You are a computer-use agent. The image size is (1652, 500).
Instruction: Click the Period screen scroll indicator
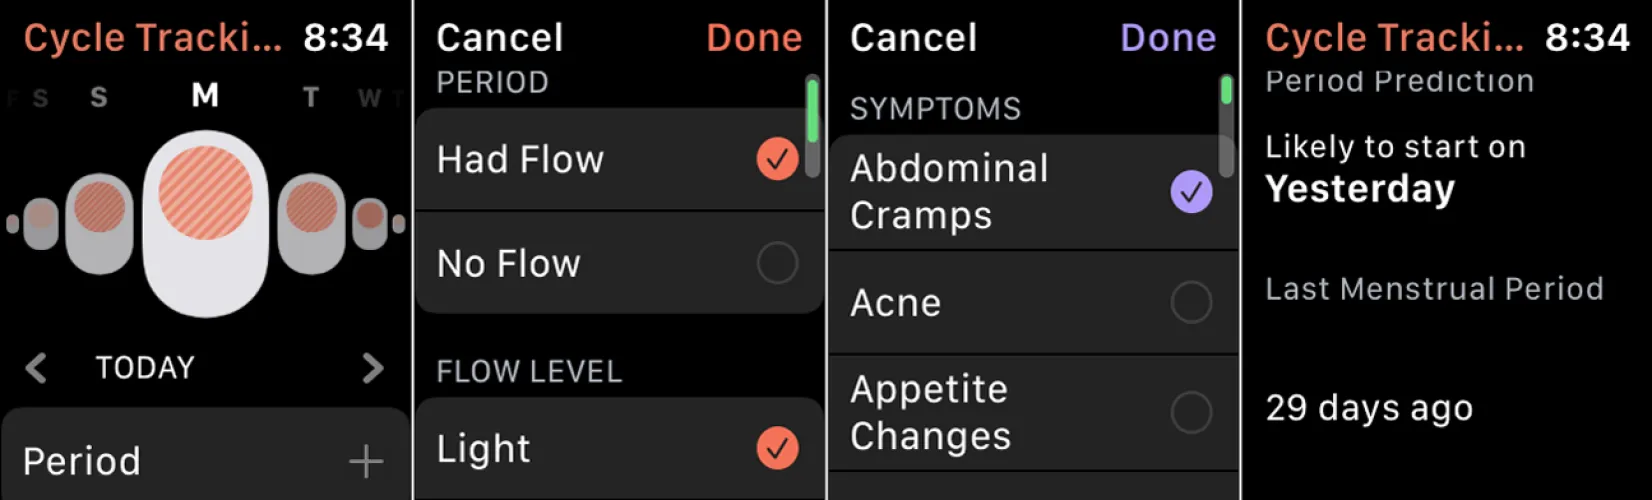coord(812,112)
